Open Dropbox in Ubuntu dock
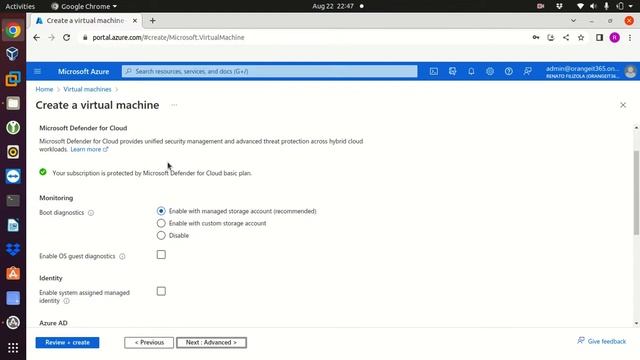Viewport: 640px width, 360px height. pos(13,249)
